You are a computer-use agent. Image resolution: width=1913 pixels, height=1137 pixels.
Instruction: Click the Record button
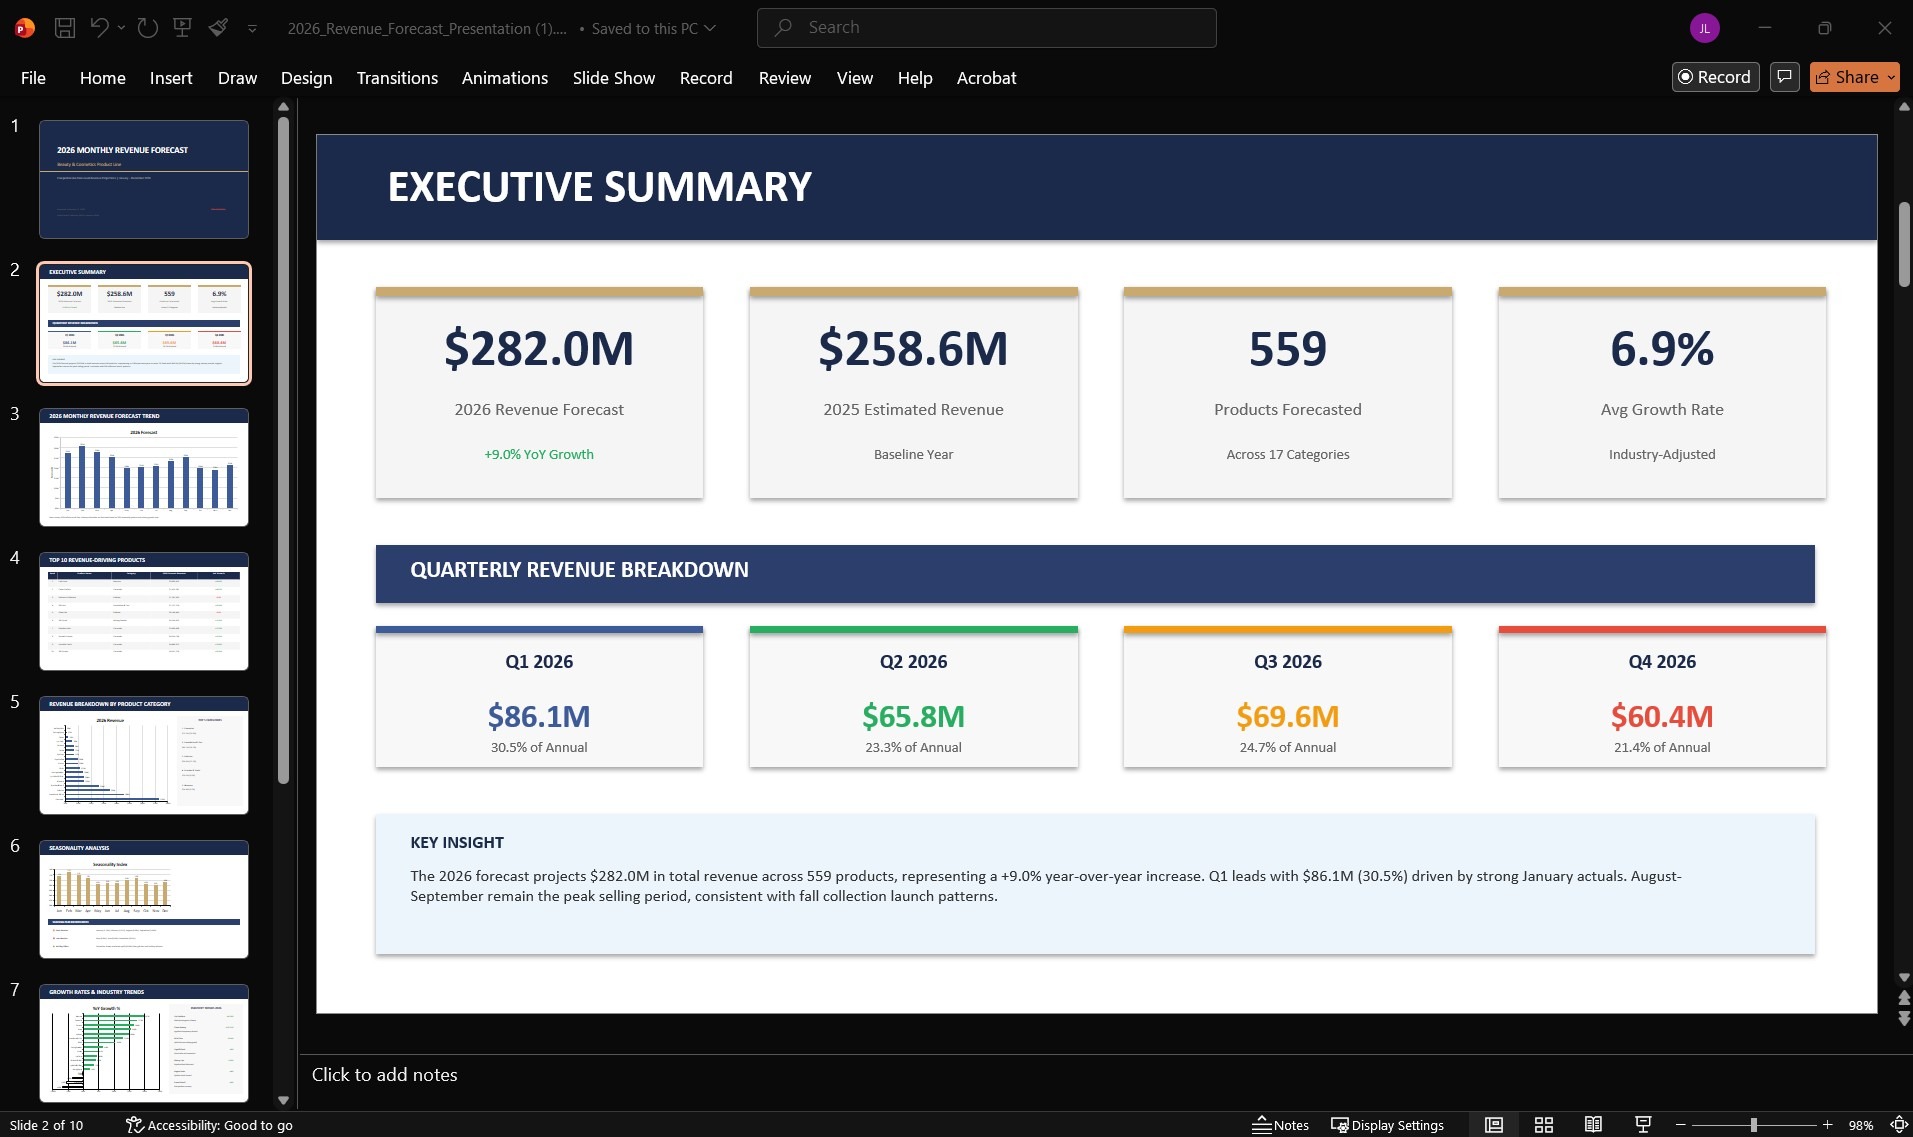click(1713, 76)
